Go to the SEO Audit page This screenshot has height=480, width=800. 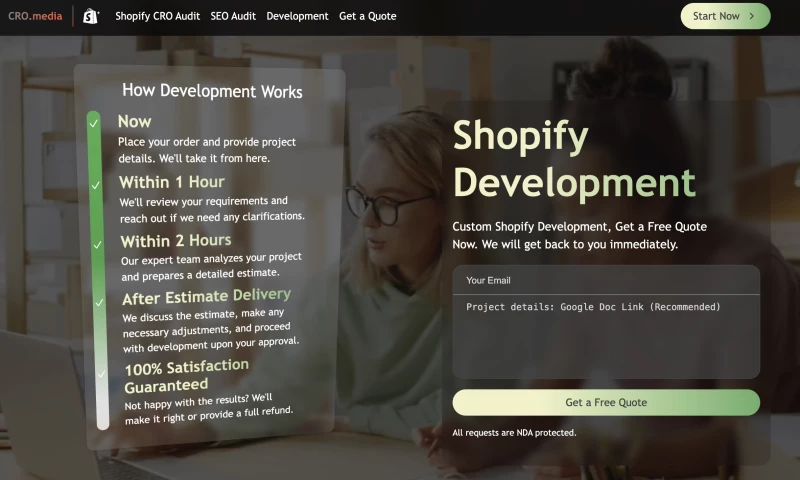233,16
